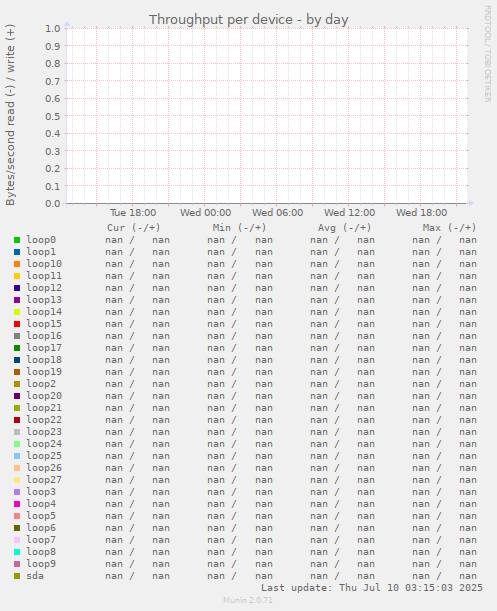Click the loop18 navy legend swatch
497x611 pixels.
pyautogui.click(x=17, y=360)
